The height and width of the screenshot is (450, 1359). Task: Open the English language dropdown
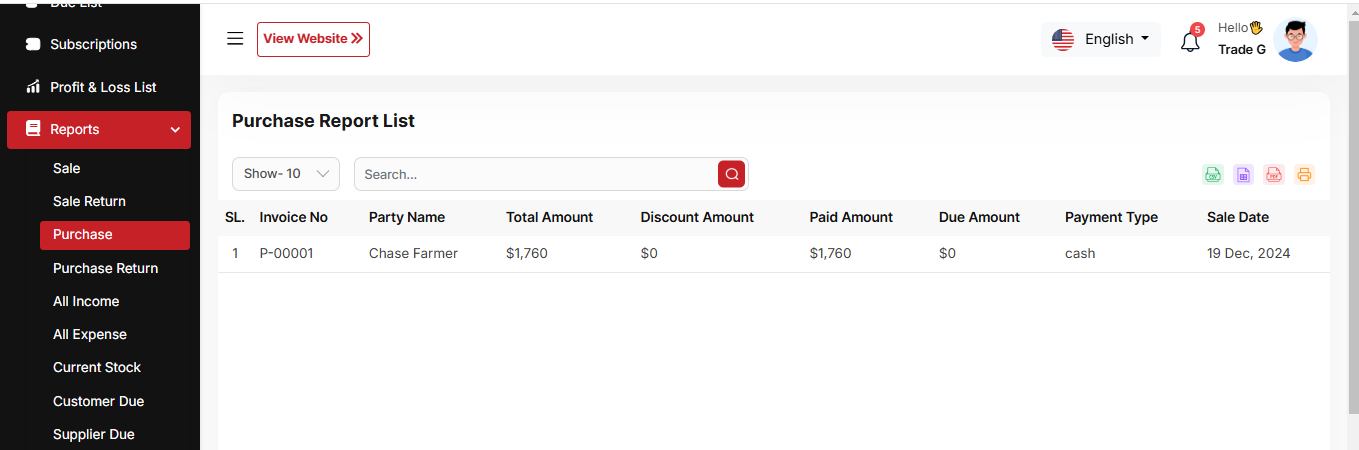point(1101,39)
